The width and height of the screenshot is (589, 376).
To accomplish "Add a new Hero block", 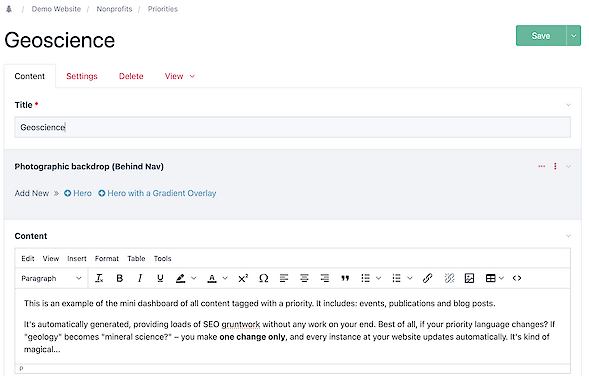I will click(78, 193).
